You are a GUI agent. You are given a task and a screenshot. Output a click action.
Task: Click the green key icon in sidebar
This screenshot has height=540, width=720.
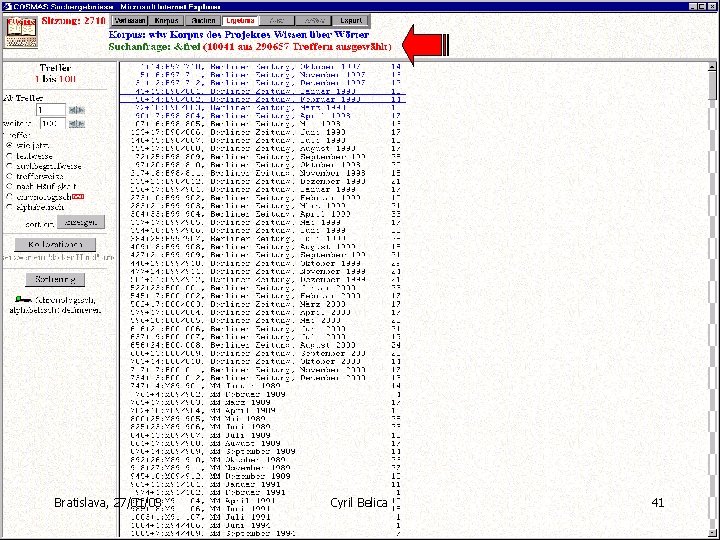(x=22, y=300)
